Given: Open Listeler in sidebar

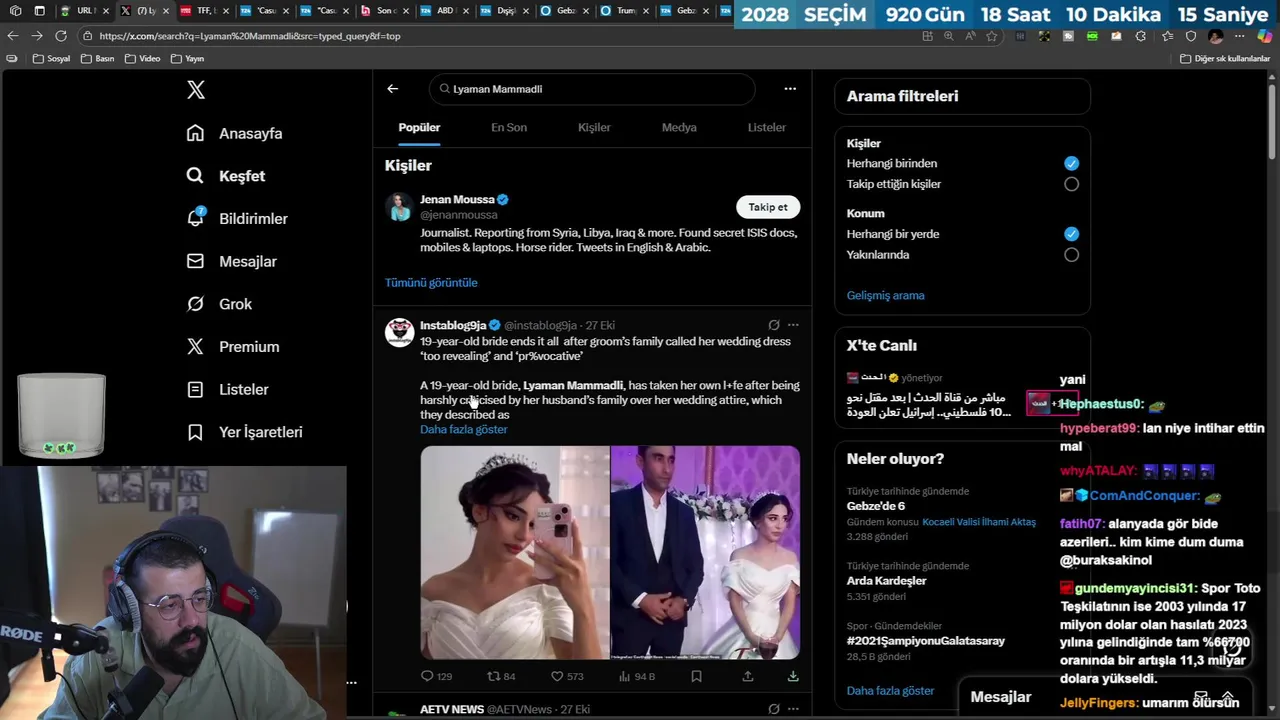Looking at the screenshot, I should 228,389.
